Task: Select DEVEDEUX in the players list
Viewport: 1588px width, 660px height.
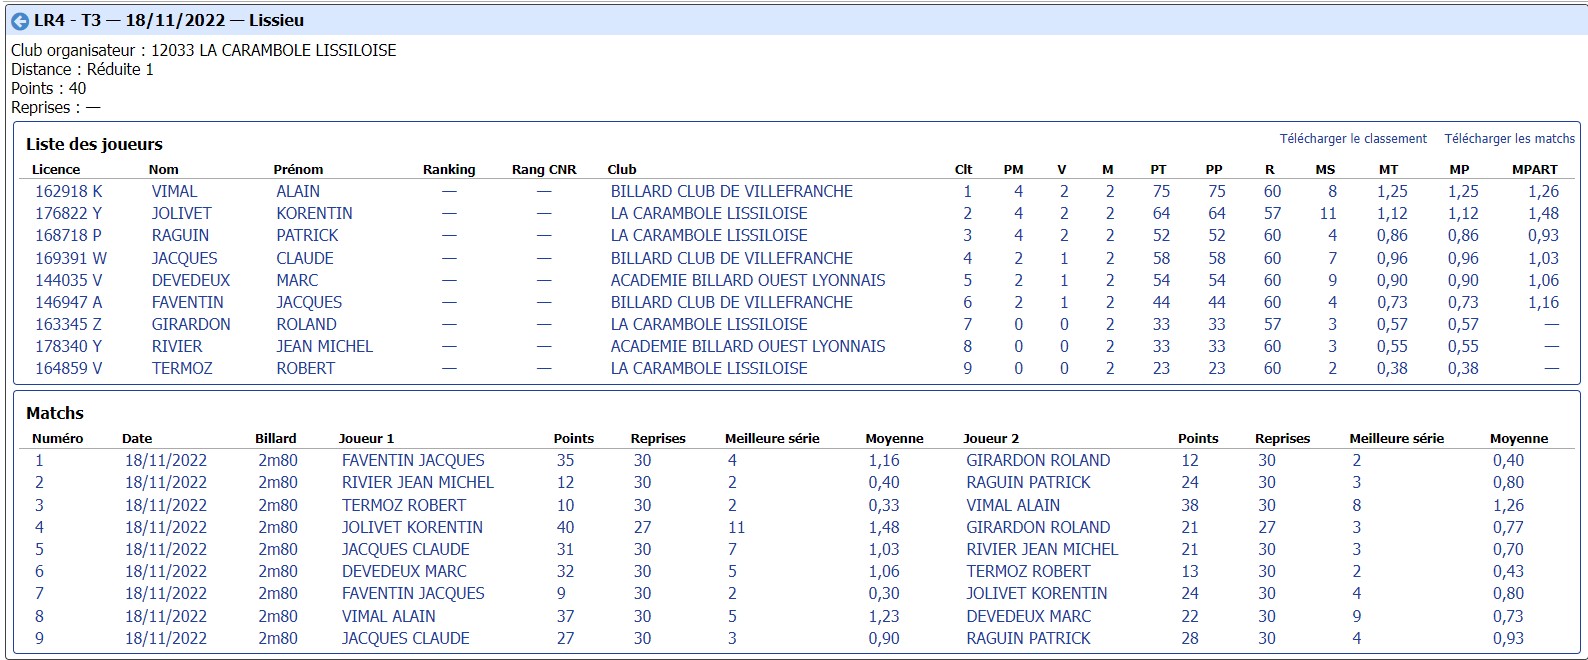Action: pyautogui.click(x=191, y=280)
